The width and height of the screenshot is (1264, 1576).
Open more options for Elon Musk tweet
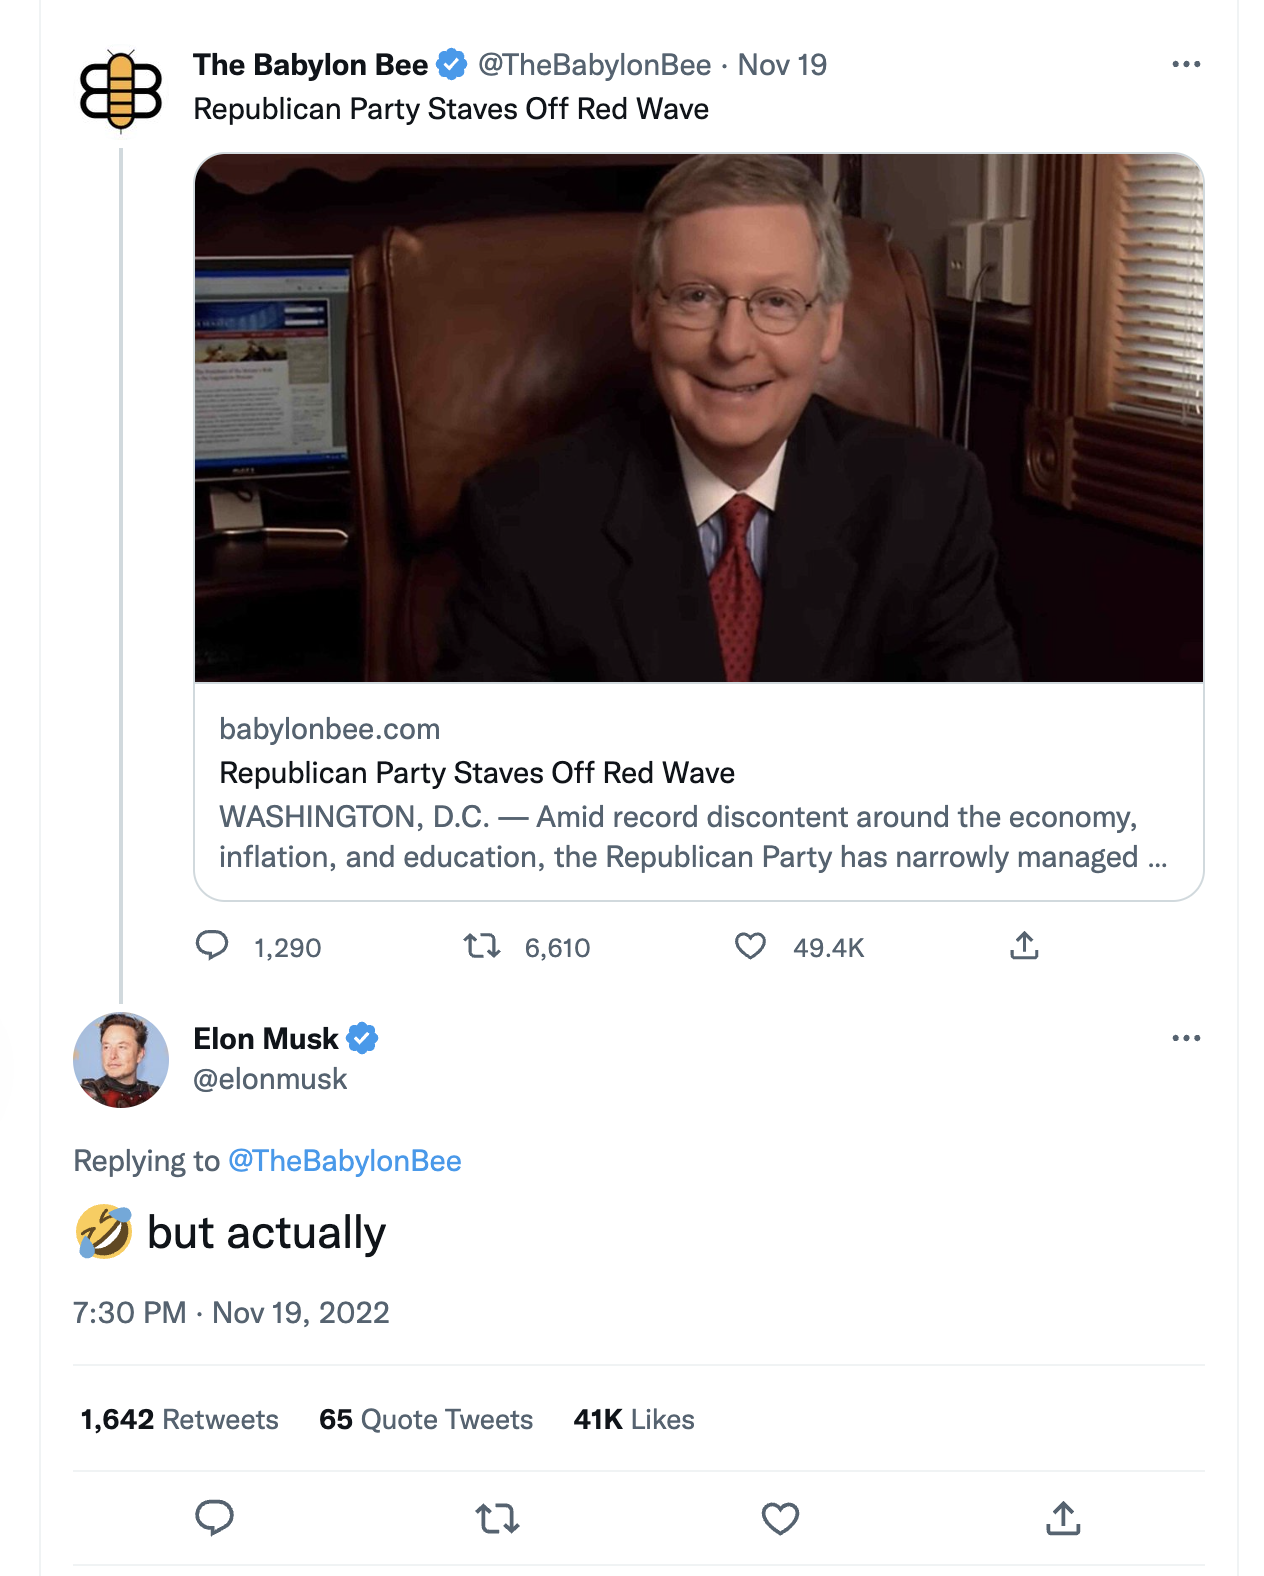tap(1186, 1038)
